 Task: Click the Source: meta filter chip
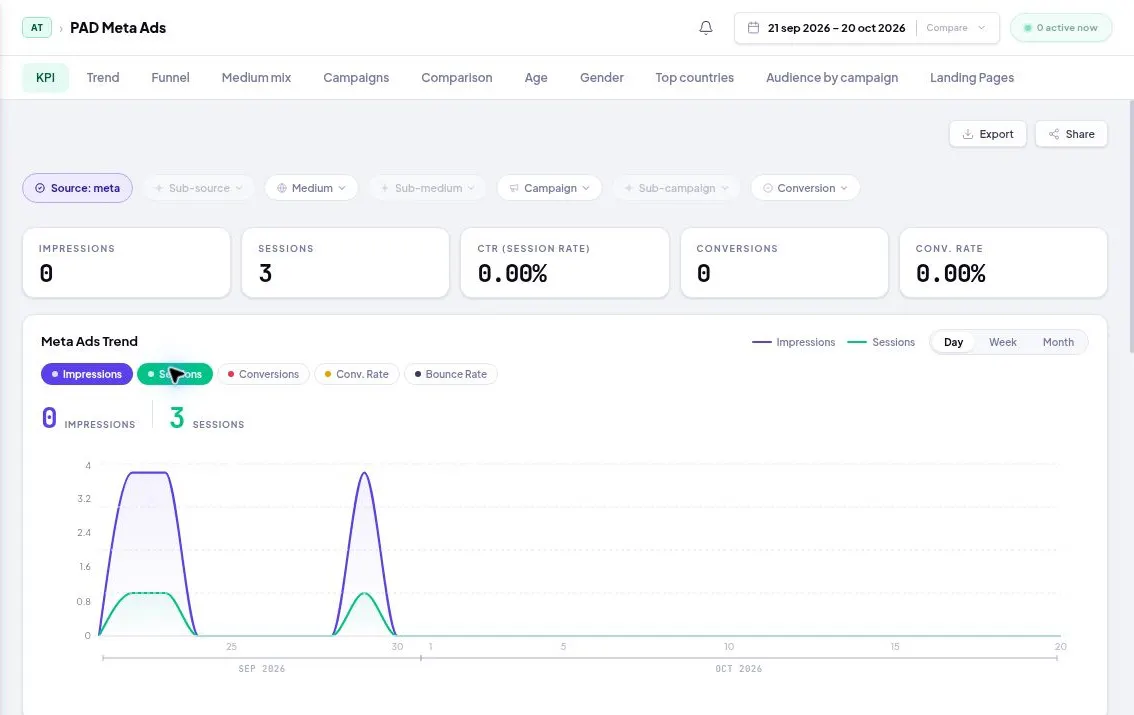(x=77, y=188)
